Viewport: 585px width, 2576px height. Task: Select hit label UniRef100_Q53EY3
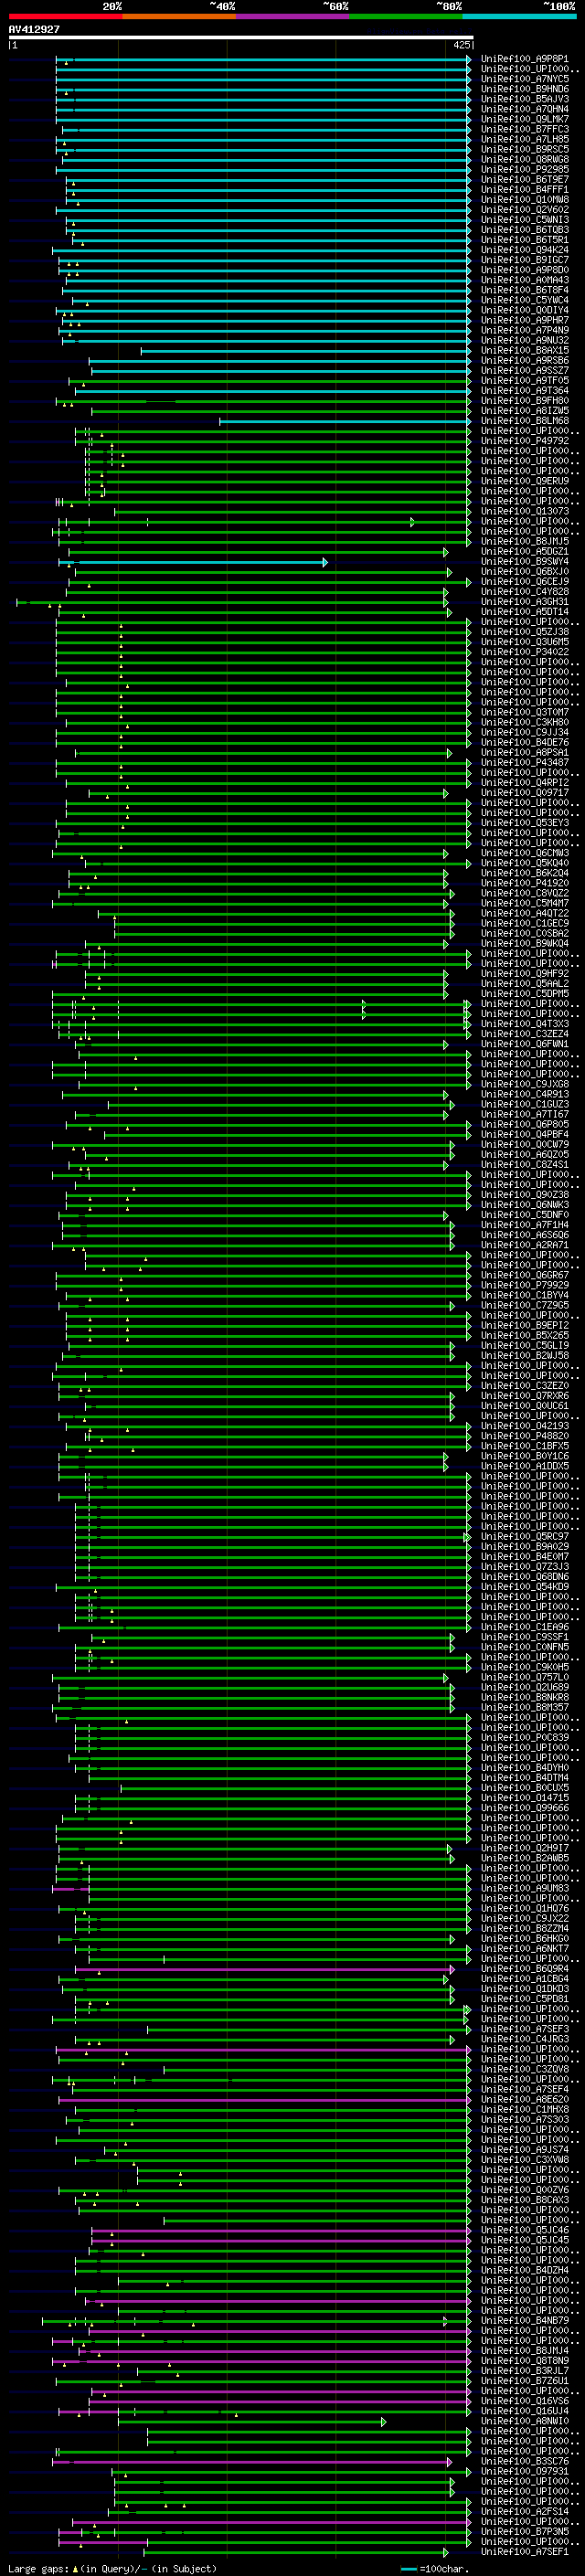(x=525, y=823)
